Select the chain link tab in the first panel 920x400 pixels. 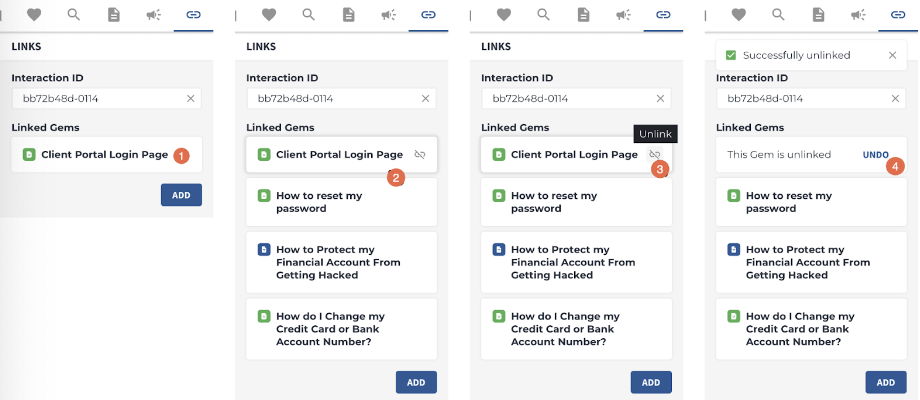(193, 15)
